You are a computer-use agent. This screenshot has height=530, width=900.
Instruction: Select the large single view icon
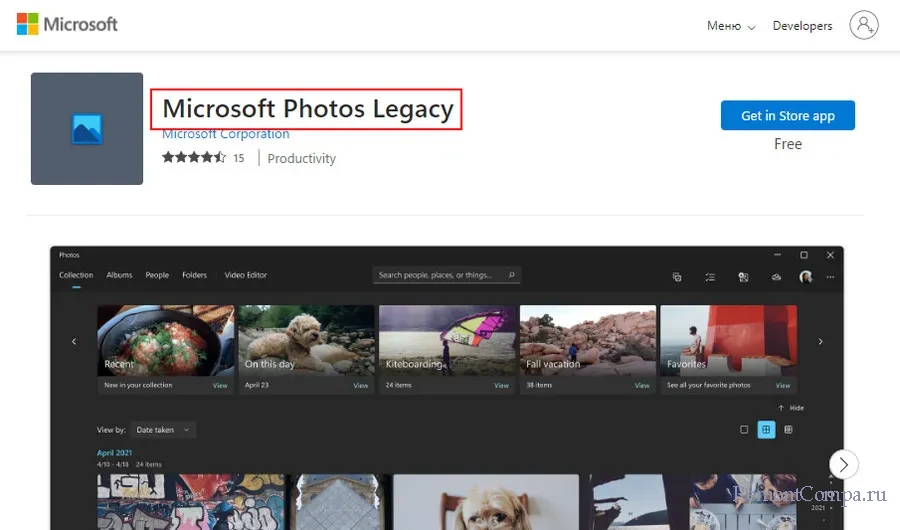pyautogui.click(x=744, y=430)
